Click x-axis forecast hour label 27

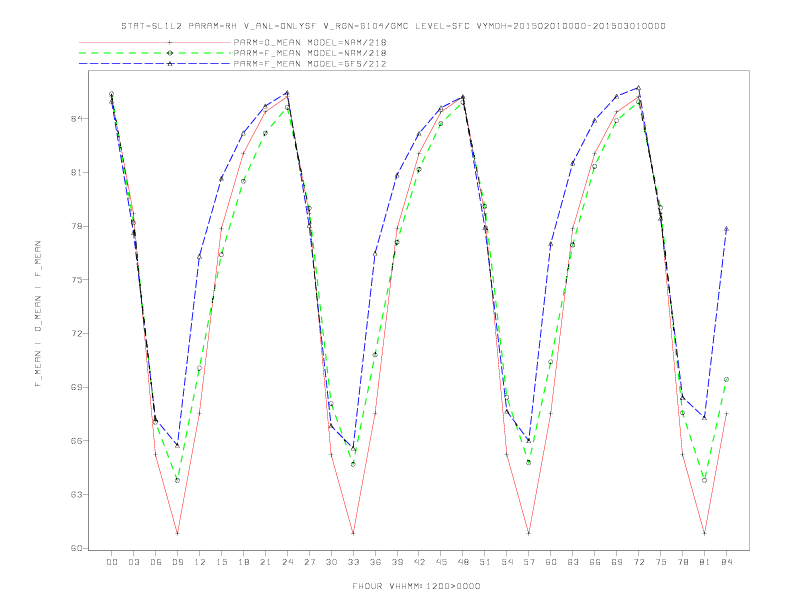pyautogui.click(x=309, y=562)
